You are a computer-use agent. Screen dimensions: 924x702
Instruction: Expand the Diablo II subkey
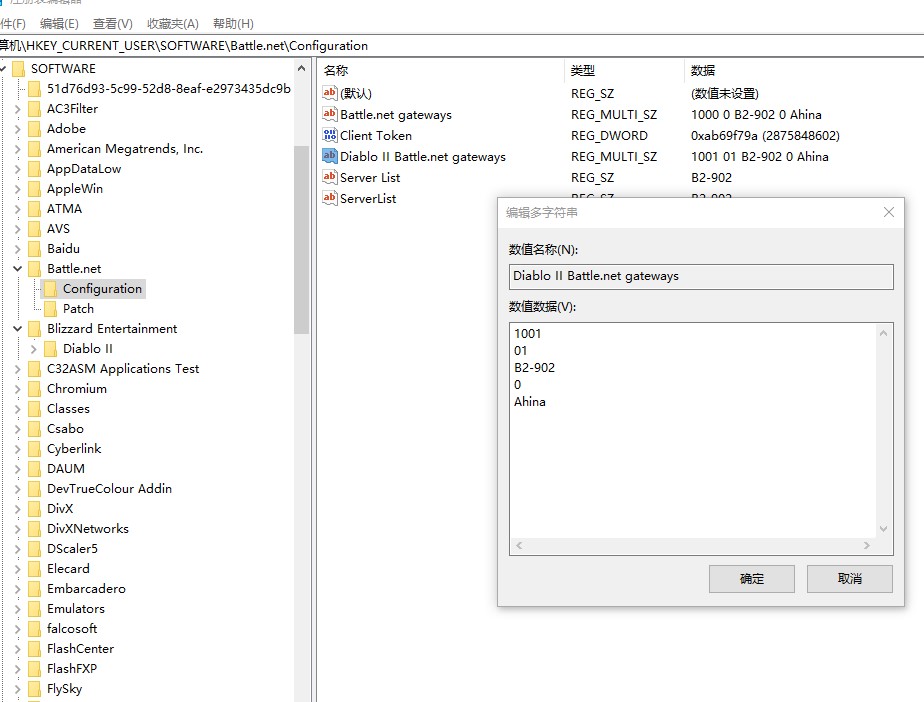coord(34,349)
